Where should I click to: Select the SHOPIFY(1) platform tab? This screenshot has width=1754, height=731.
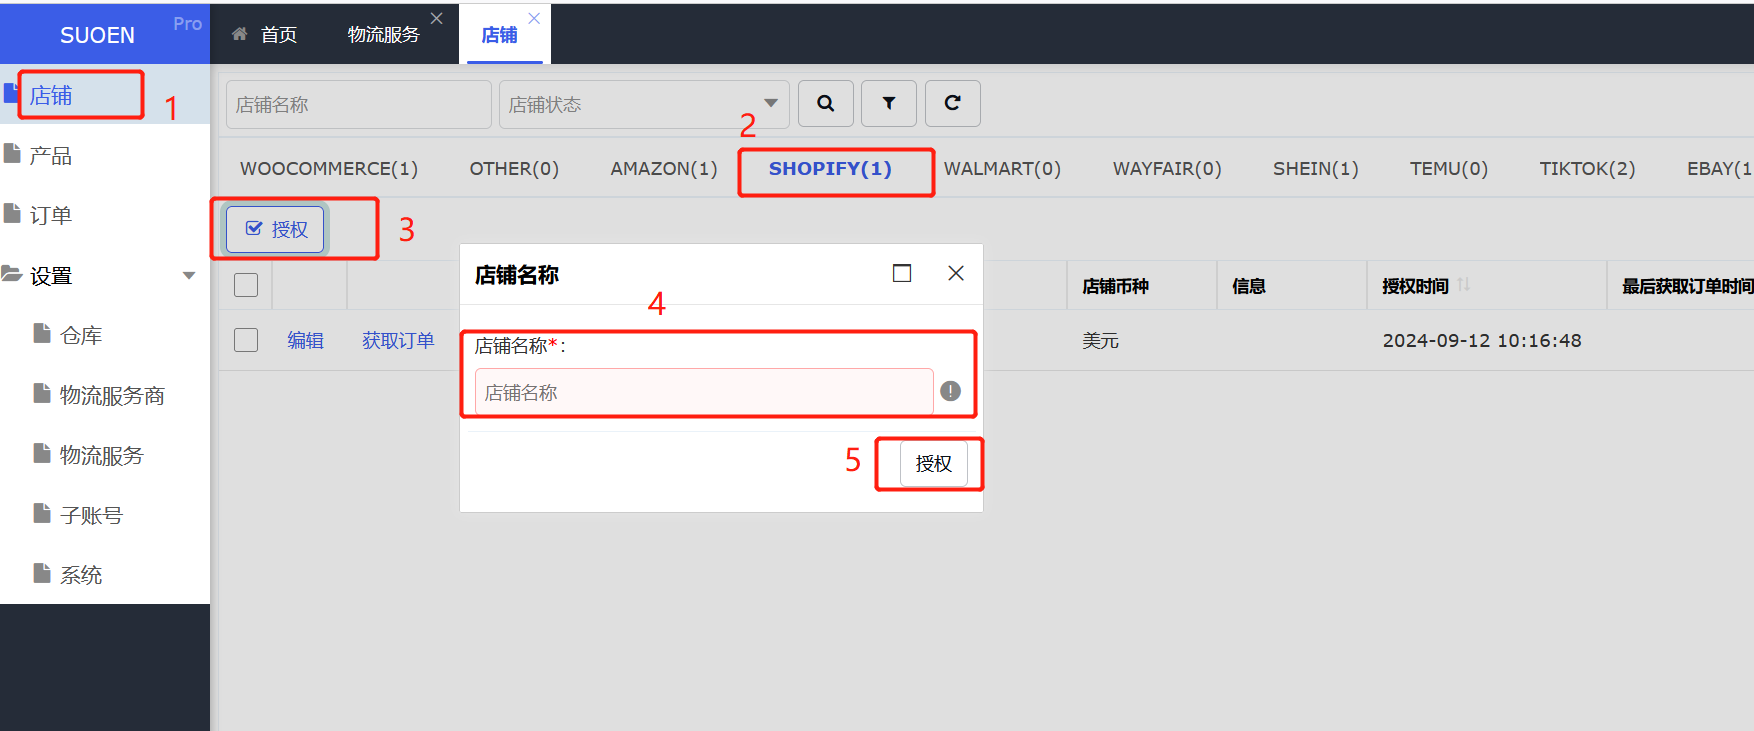coord(830,169)
